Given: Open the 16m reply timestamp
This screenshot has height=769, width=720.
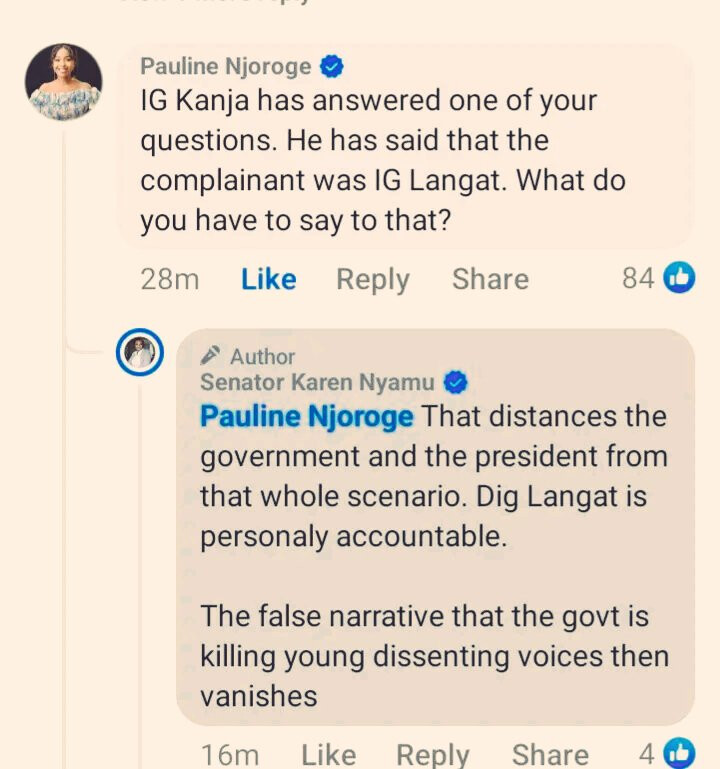Looking at the screenshot, I should point(230,754).
